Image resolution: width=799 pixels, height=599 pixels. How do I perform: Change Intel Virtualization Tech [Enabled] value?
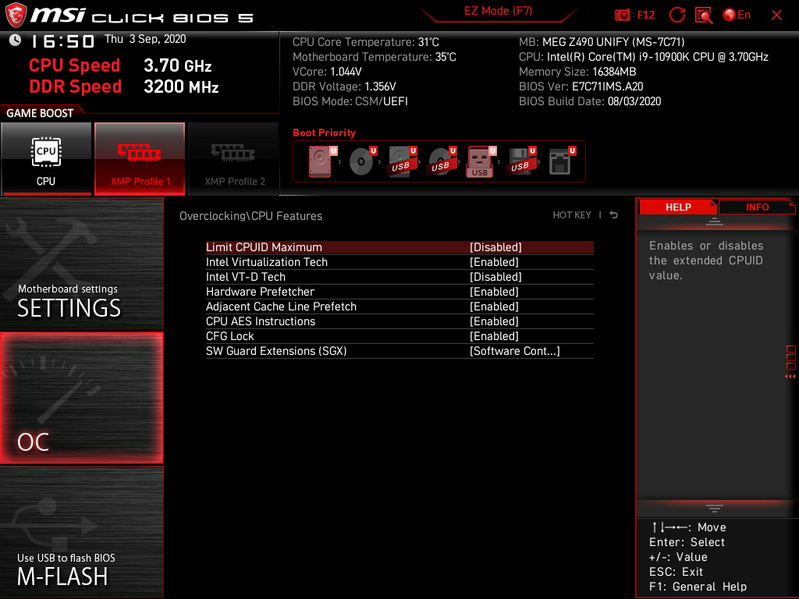[494, 262]
